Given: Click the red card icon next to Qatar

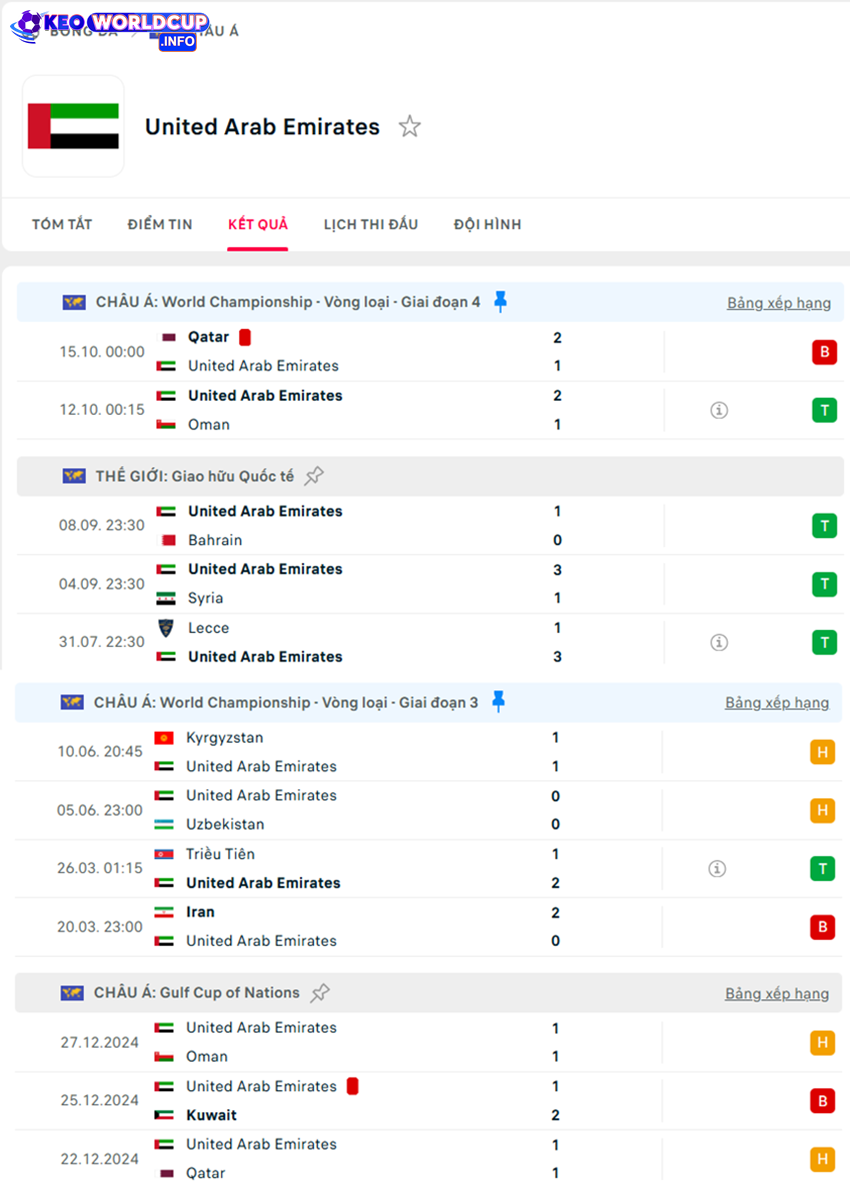Looking at the screenshot, I should coord(245,337).
